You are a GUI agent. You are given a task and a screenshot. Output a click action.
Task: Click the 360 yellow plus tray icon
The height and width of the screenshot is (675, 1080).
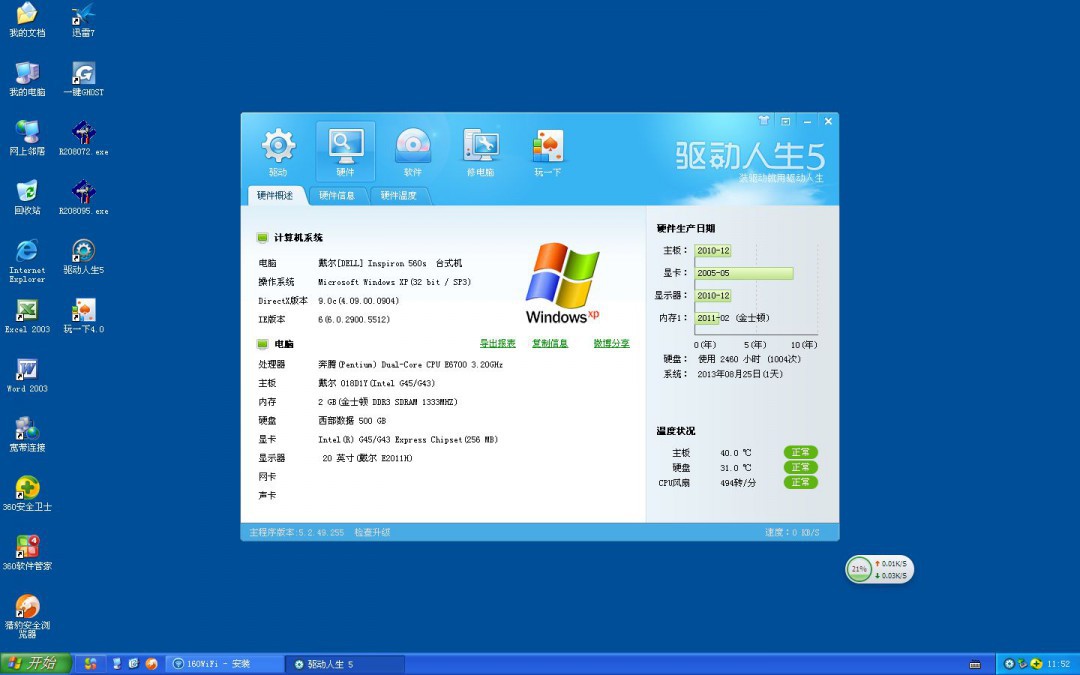point(1036,664)
